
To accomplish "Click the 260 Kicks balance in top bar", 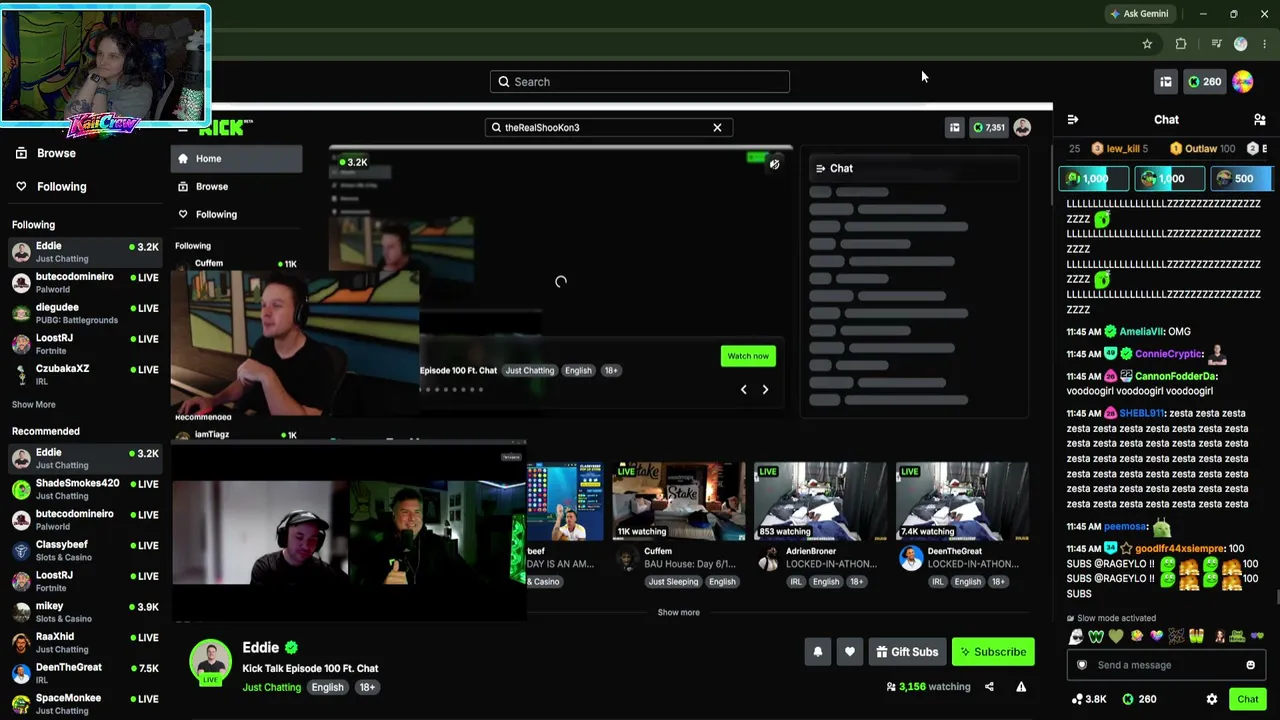I will 1205,82.
